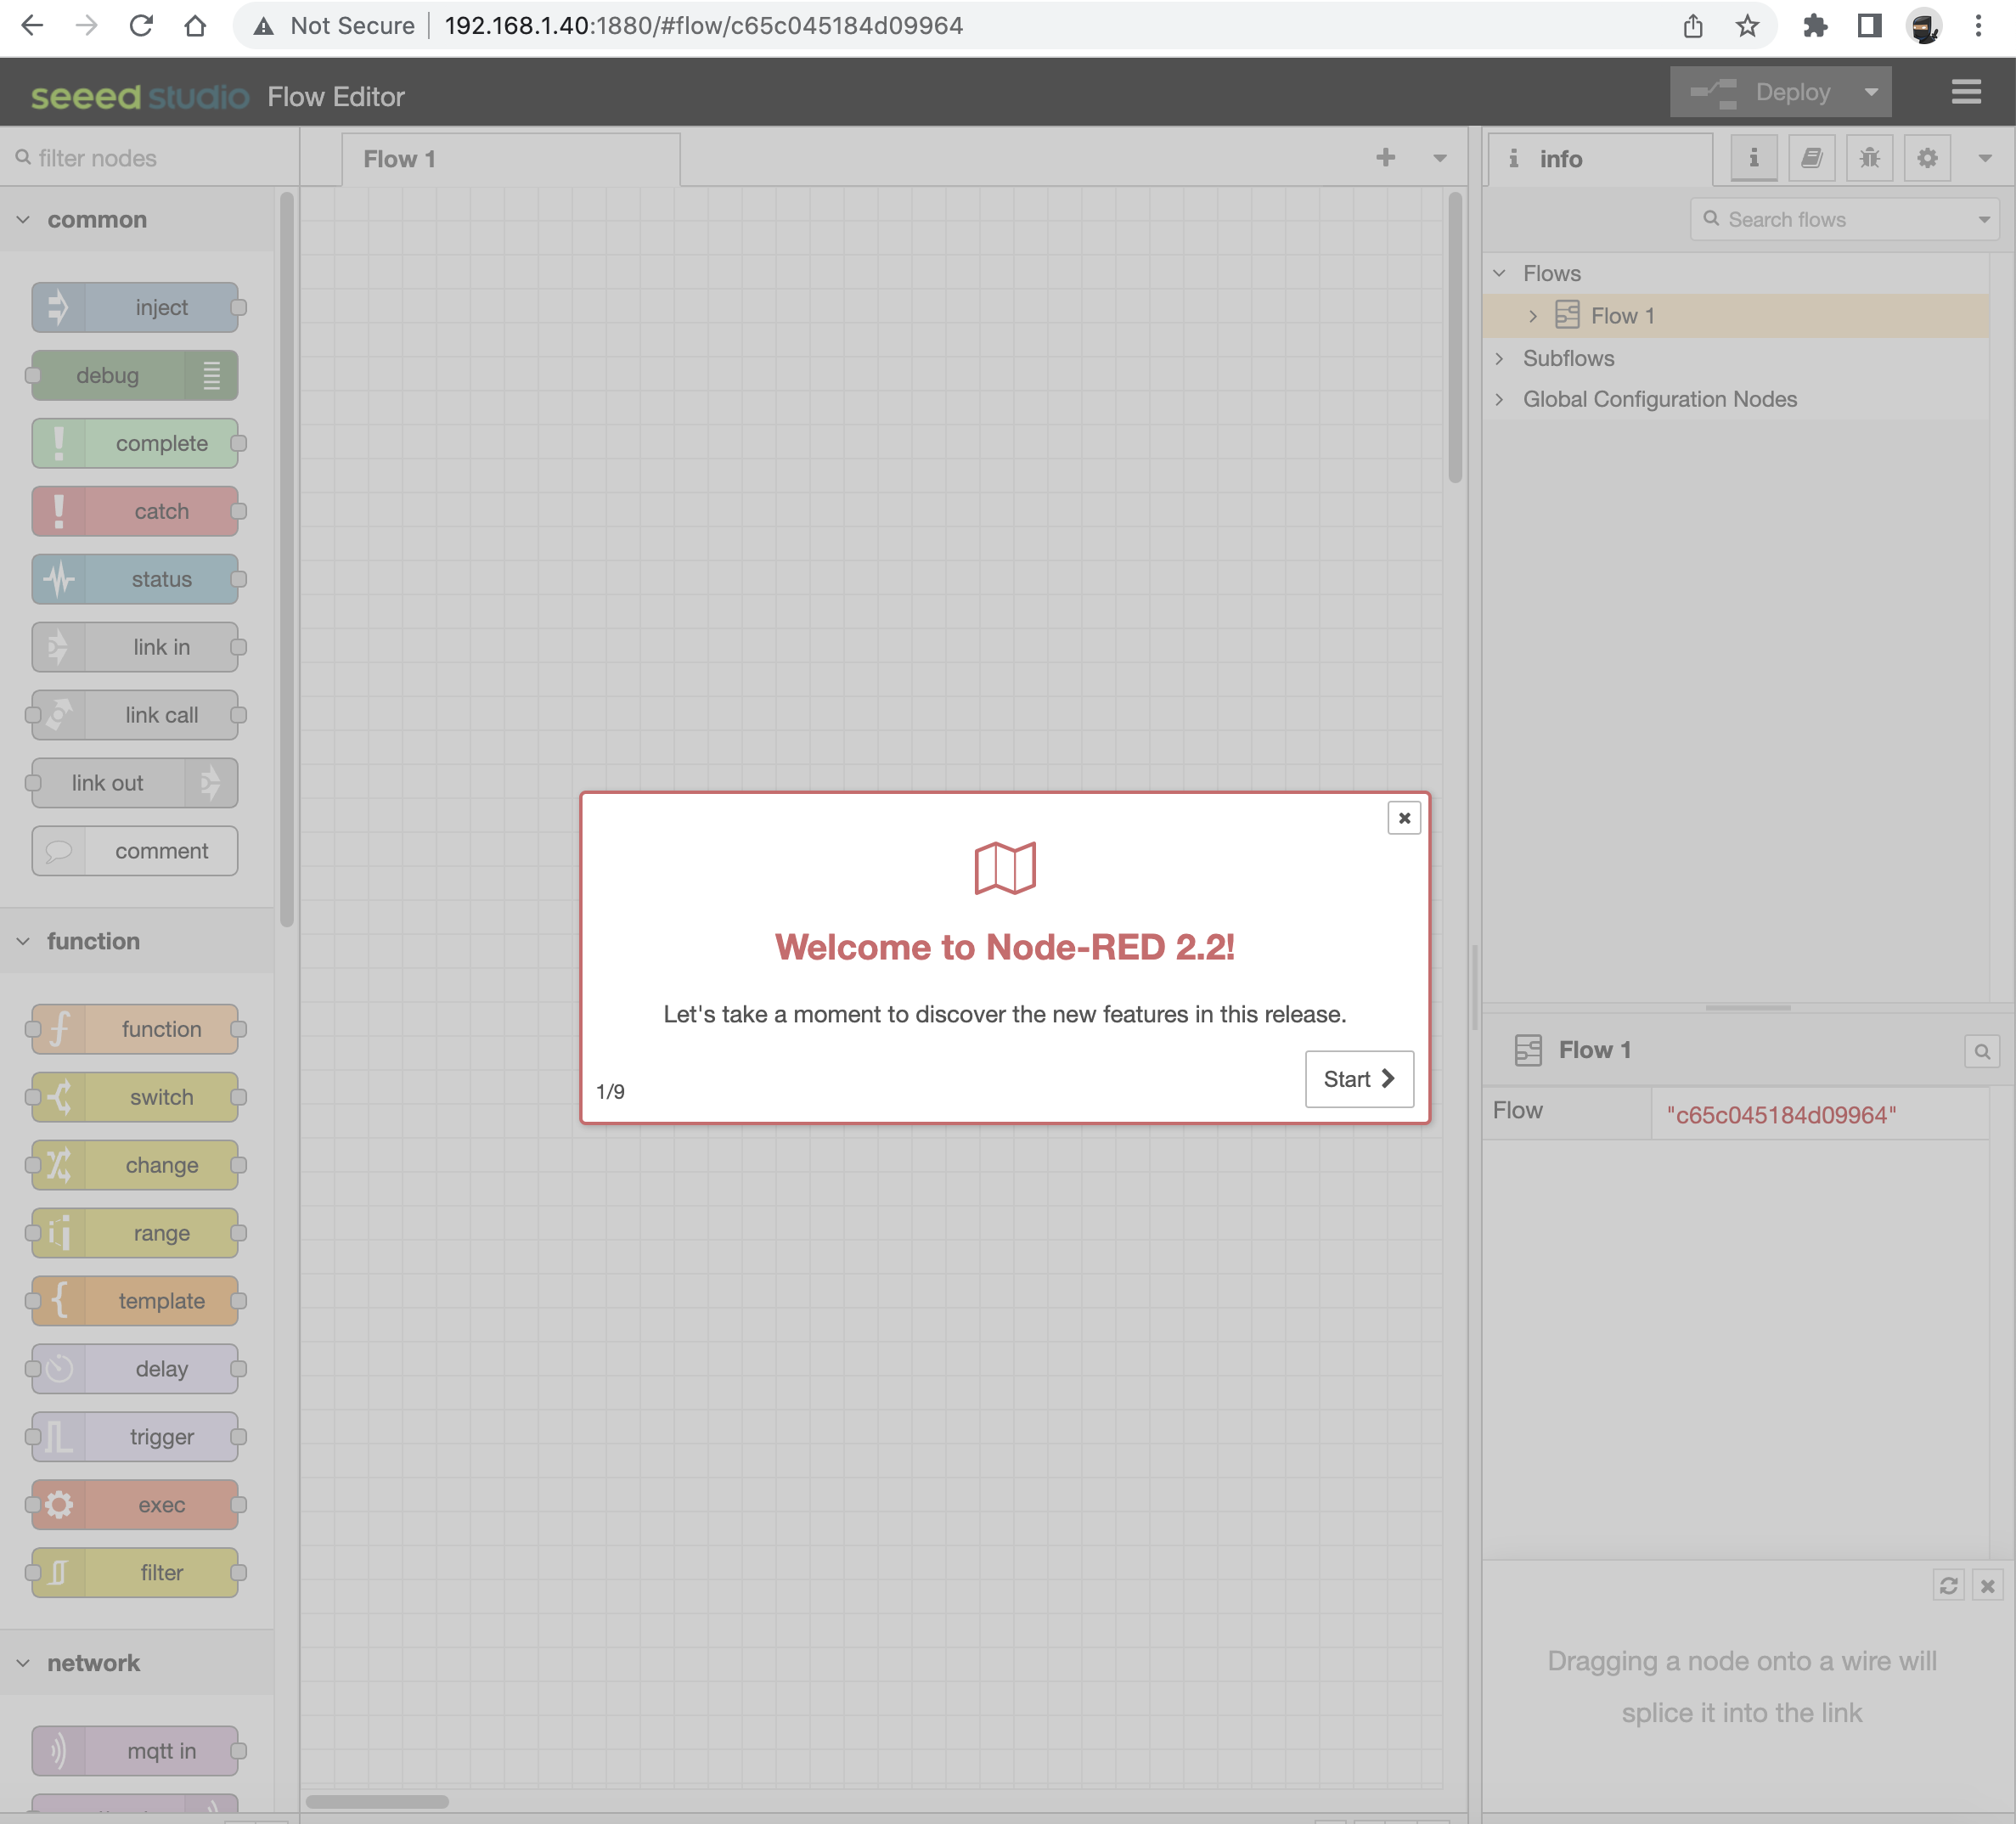This screenshot has height=1824, width=2016.
Task: Click the range node
Action: [135, 1233]
